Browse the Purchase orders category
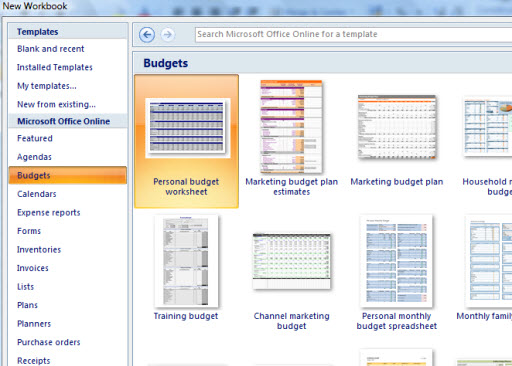The image size is (512, 366). [49, 342]
